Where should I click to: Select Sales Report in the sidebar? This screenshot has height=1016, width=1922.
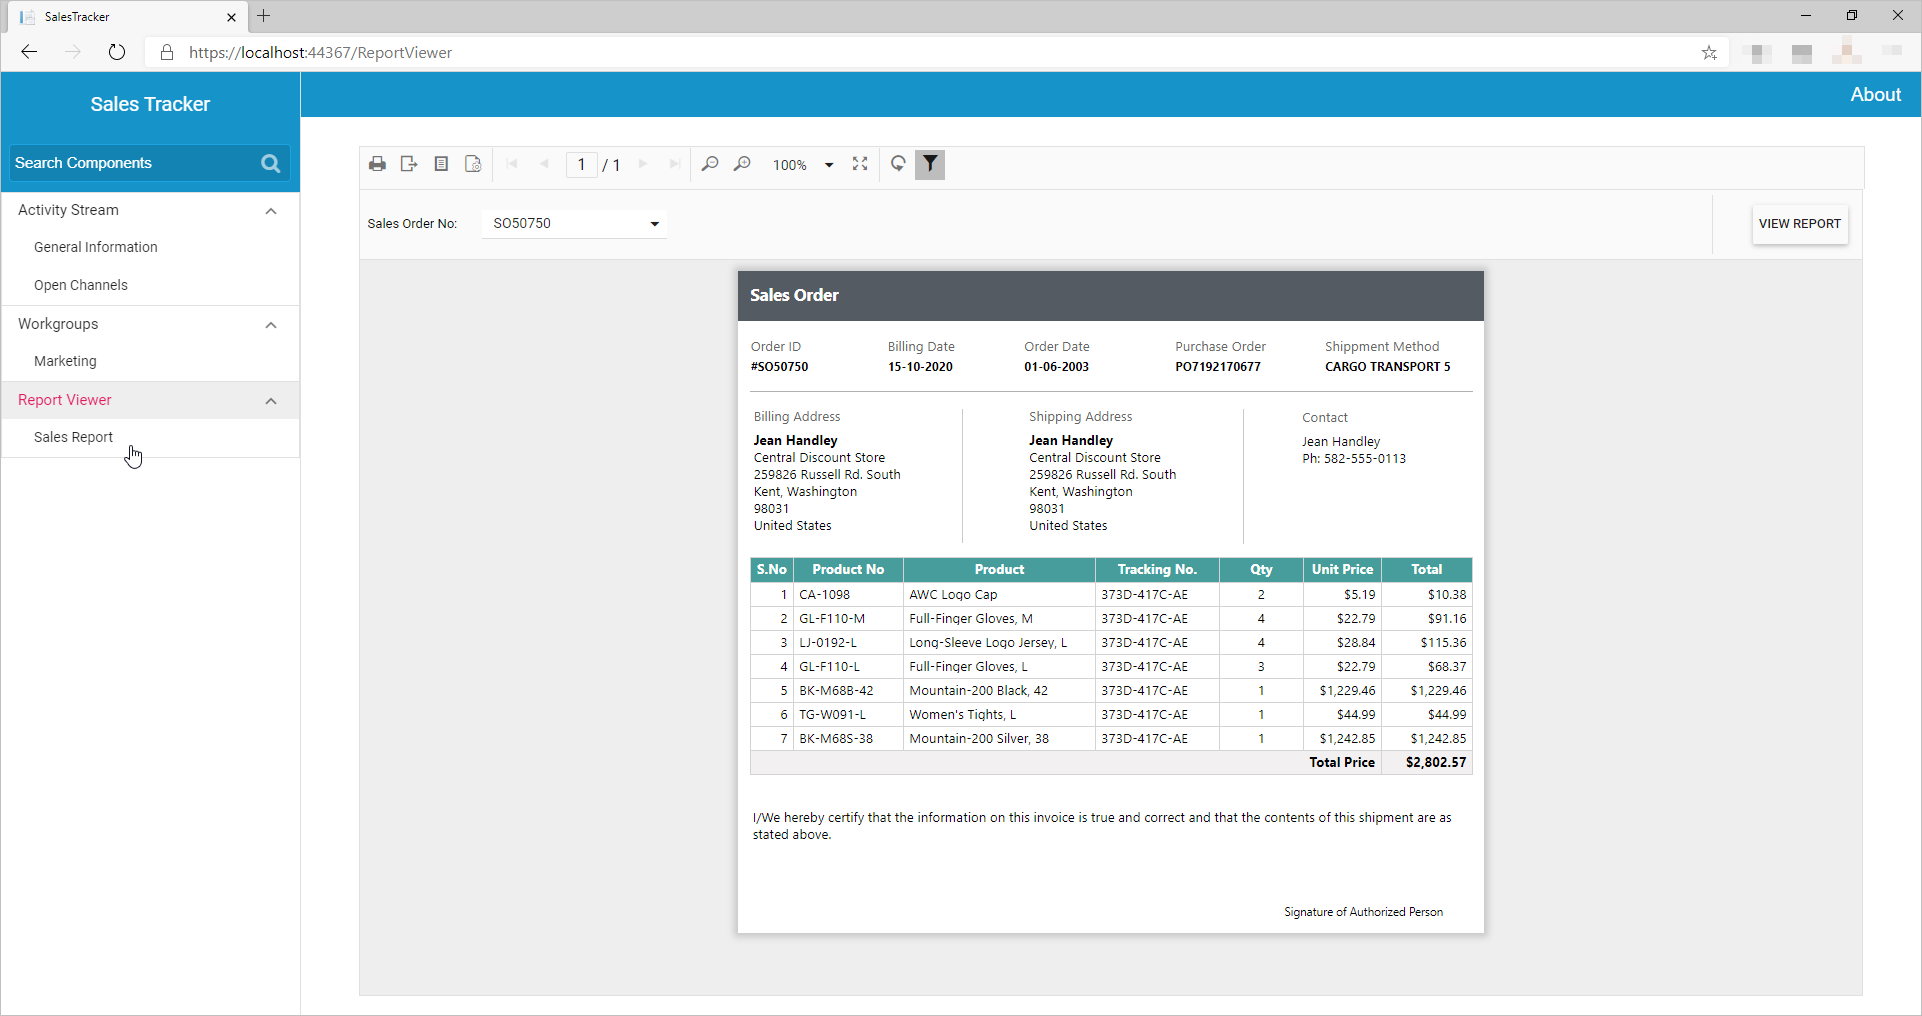73,437
